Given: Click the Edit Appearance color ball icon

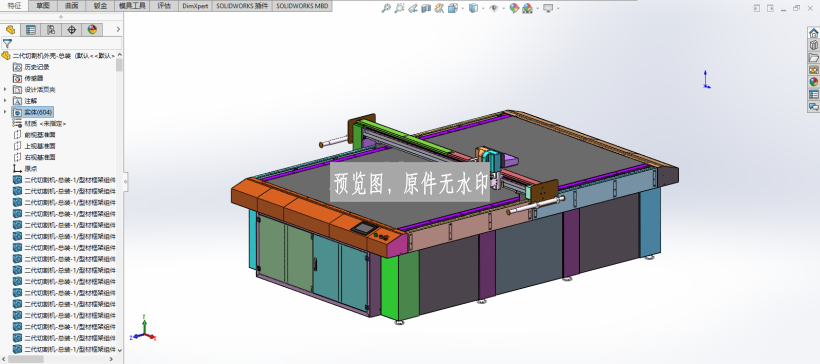Looking at the screenshot, I should (x=514, y=8).
